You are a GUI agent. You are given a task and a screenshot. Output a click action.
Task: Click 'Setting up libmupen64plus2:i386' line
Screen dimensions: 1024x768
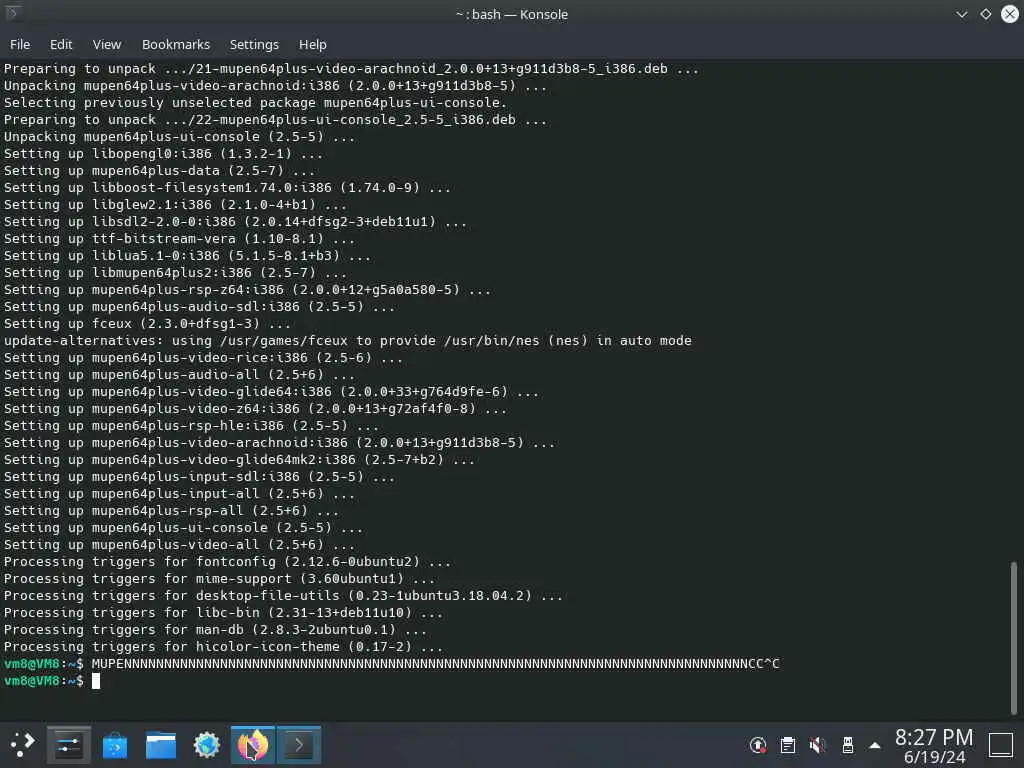(175, 272)
